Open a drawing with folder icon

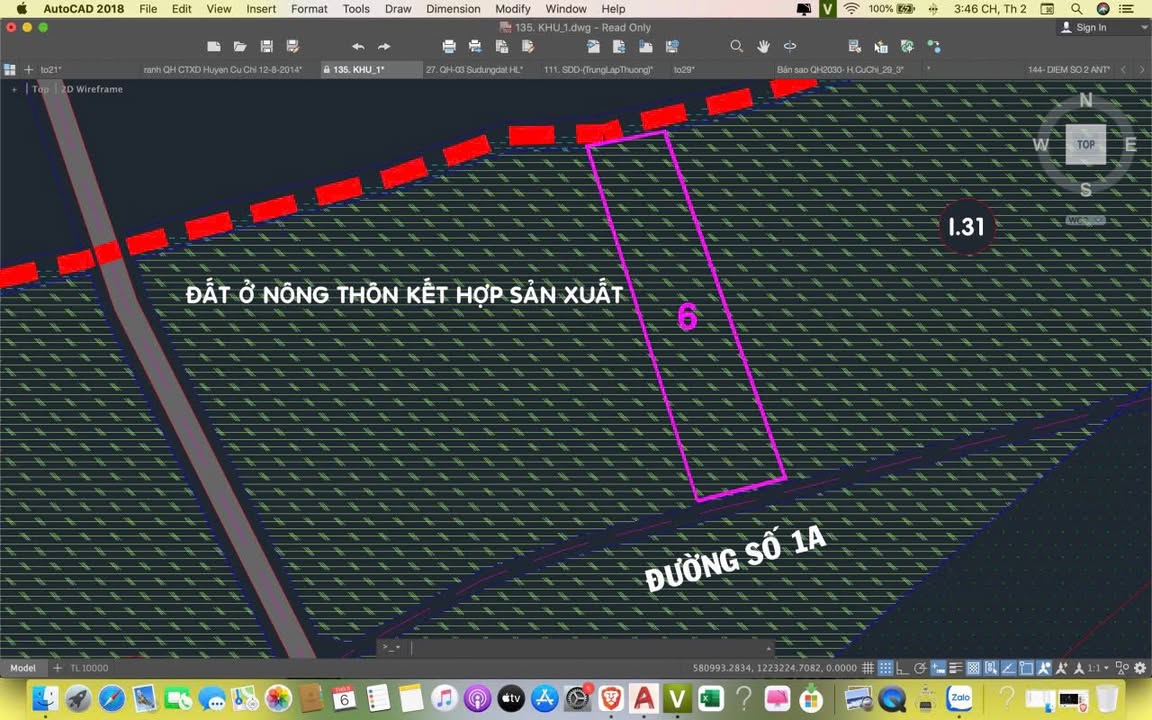pos(240,46)
